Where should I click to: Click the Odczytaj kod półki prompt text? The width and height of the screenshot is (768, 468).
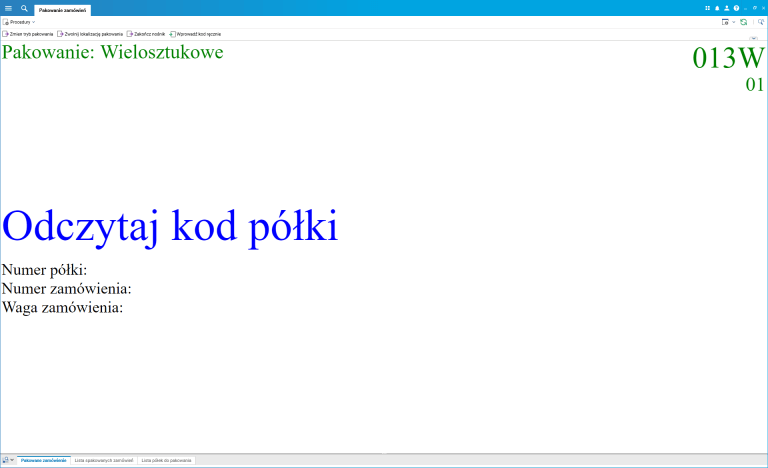click(170, 227)
